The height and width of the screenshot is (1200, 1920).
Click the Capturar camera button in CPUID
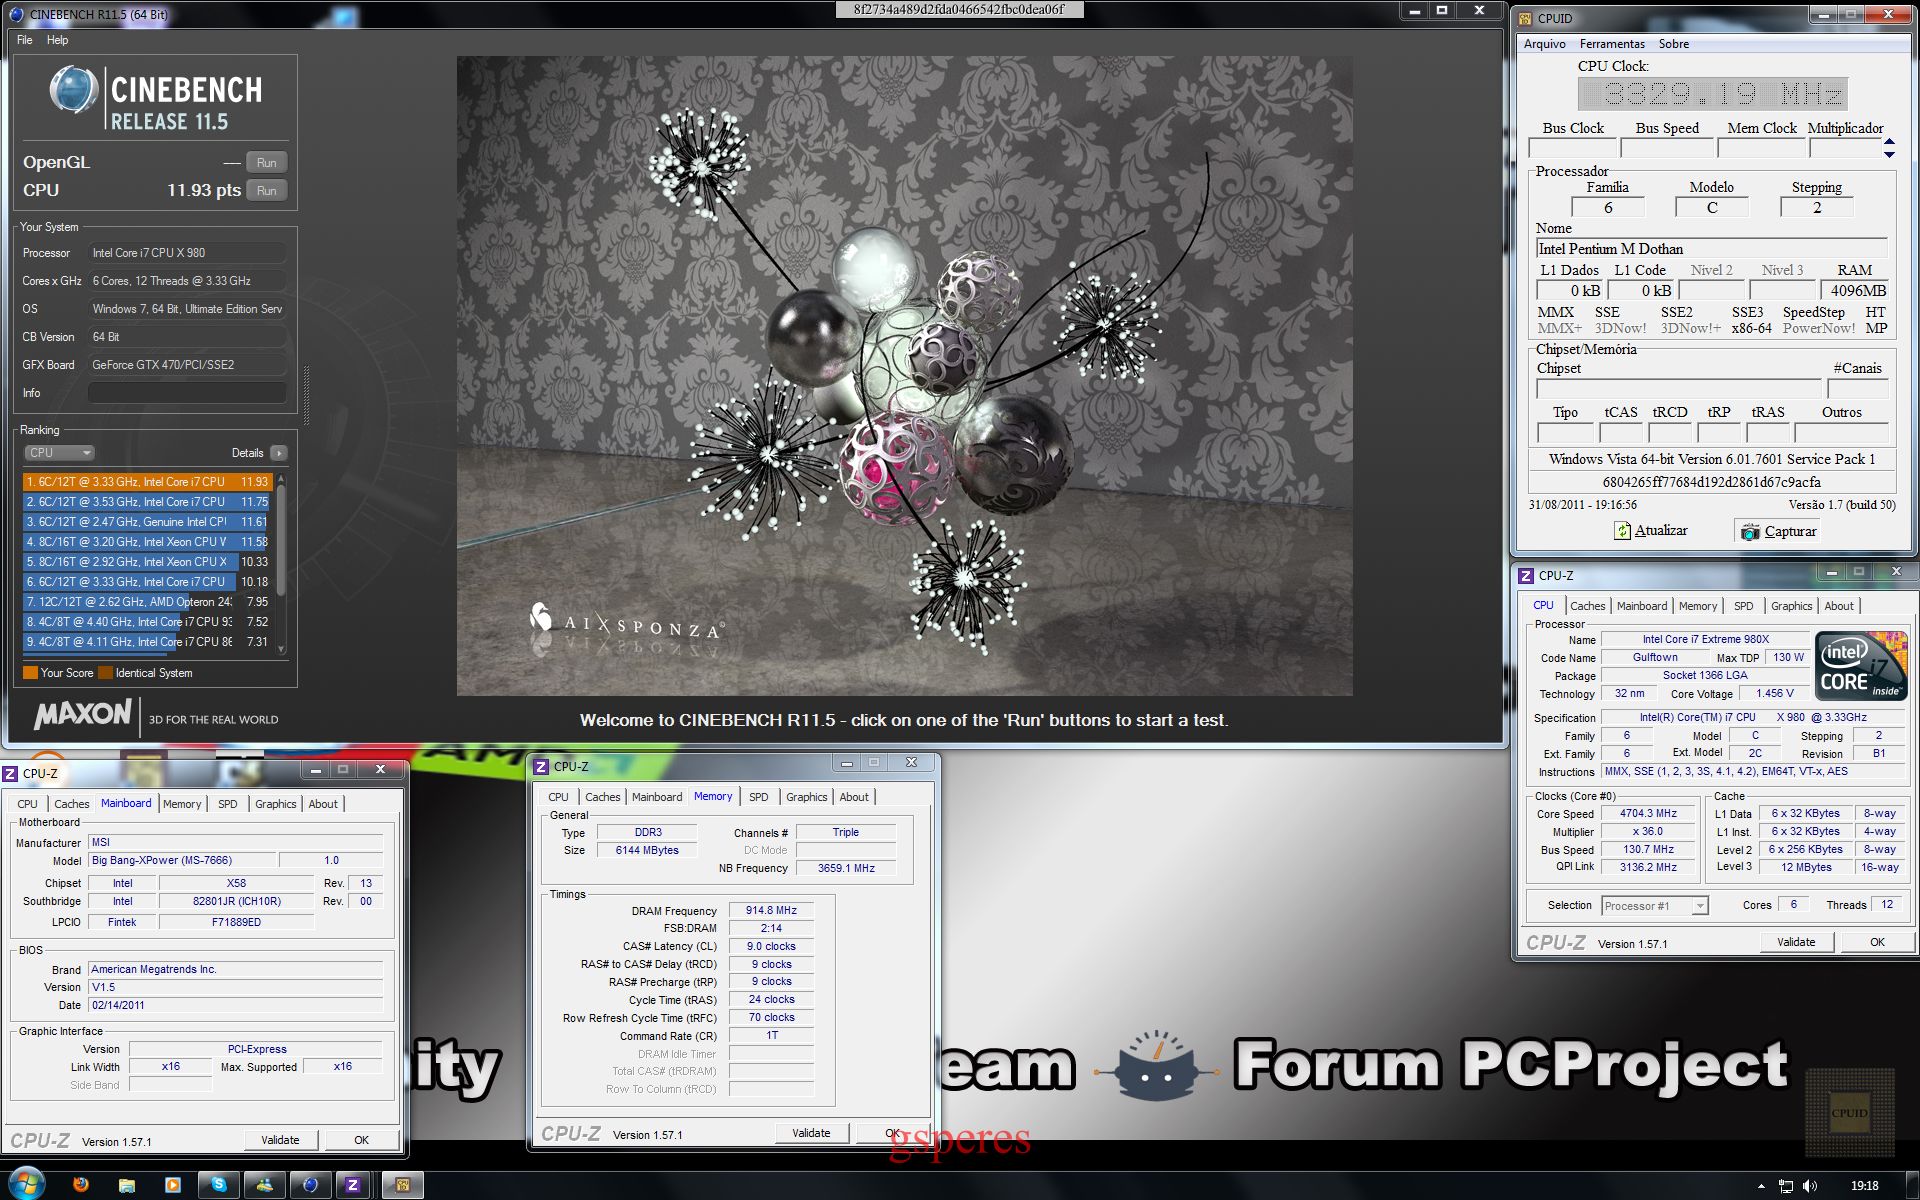pyautogui.click(x=1777, y=531)
